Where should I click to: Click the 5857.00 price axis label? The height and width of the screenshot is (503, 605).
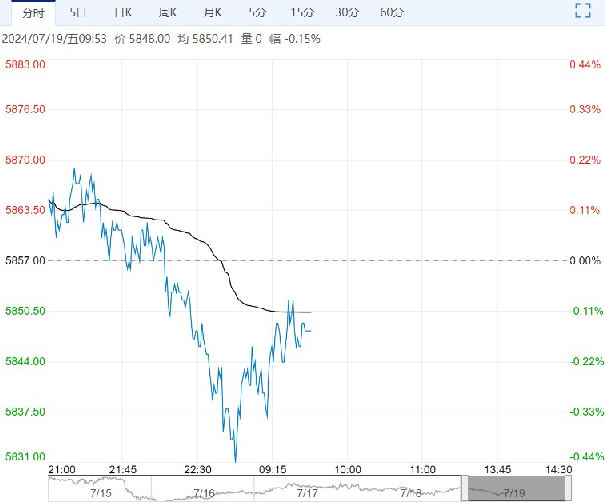pos(25,260)
